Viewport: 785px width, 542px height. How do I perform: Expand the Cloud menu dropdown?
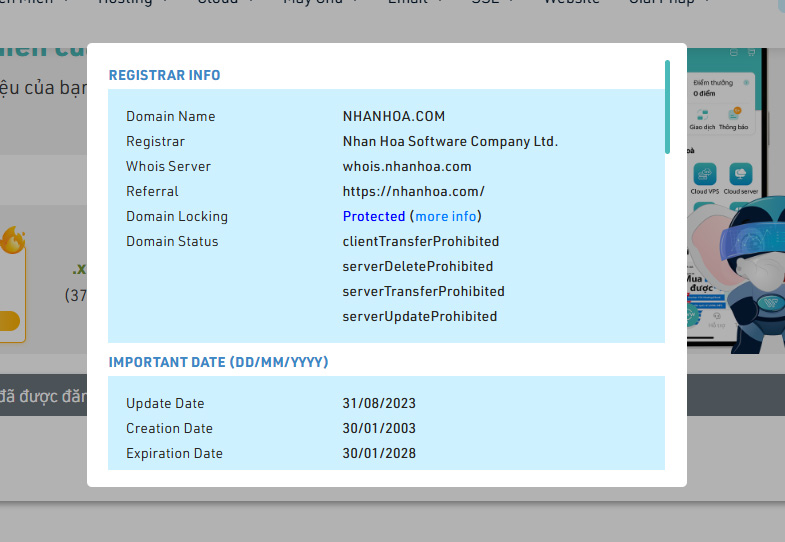click(x=222, y=3)
